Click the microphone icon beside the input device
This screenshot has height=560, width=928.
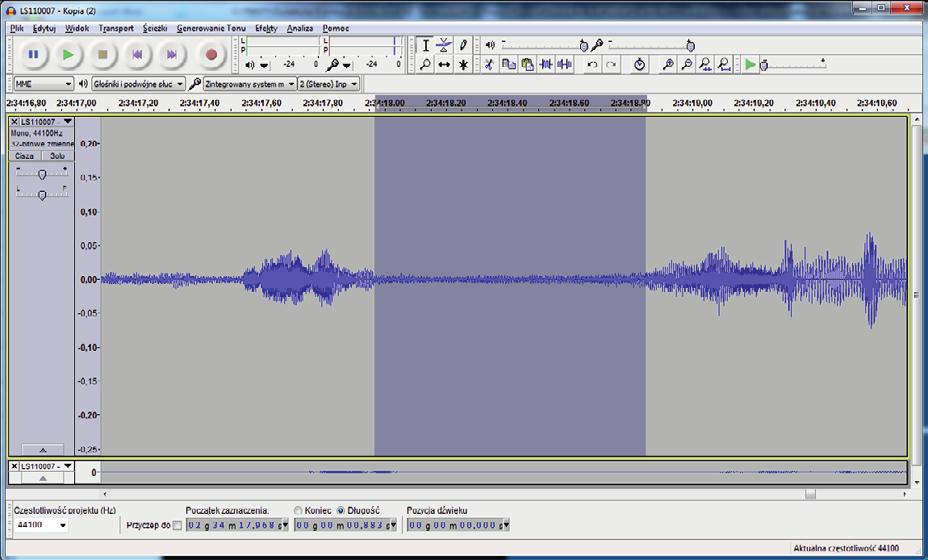tap(195, 84)
